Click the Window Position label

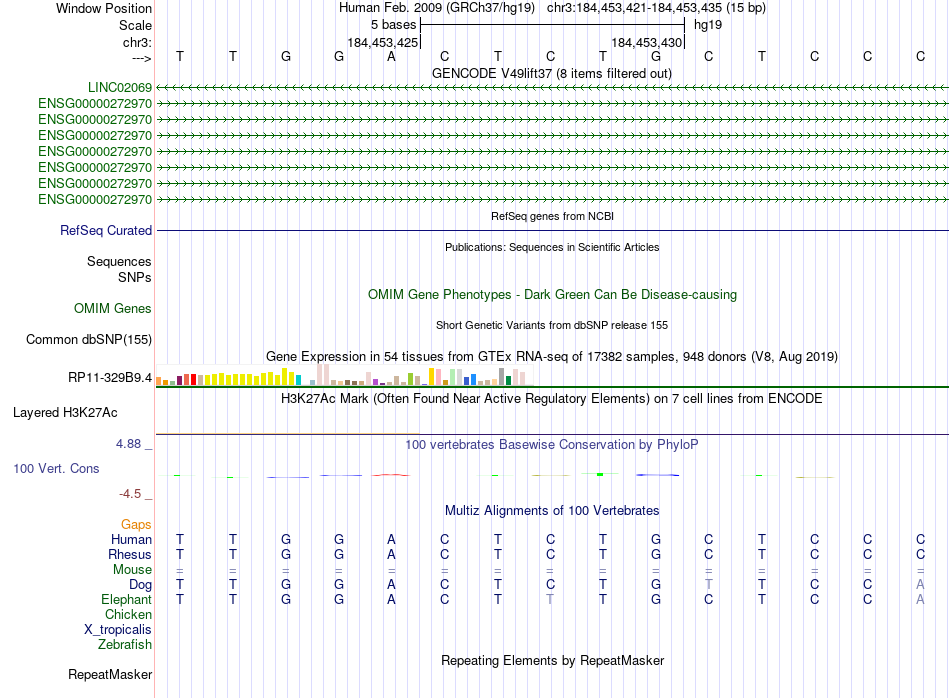coord(104,8)
